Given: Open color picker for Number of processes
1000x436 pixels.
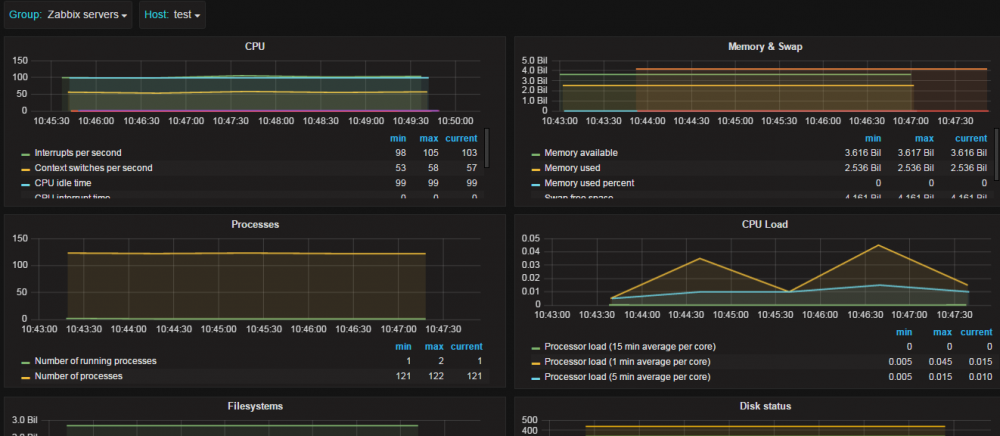Looking at the screenshot, I should 26,377.
